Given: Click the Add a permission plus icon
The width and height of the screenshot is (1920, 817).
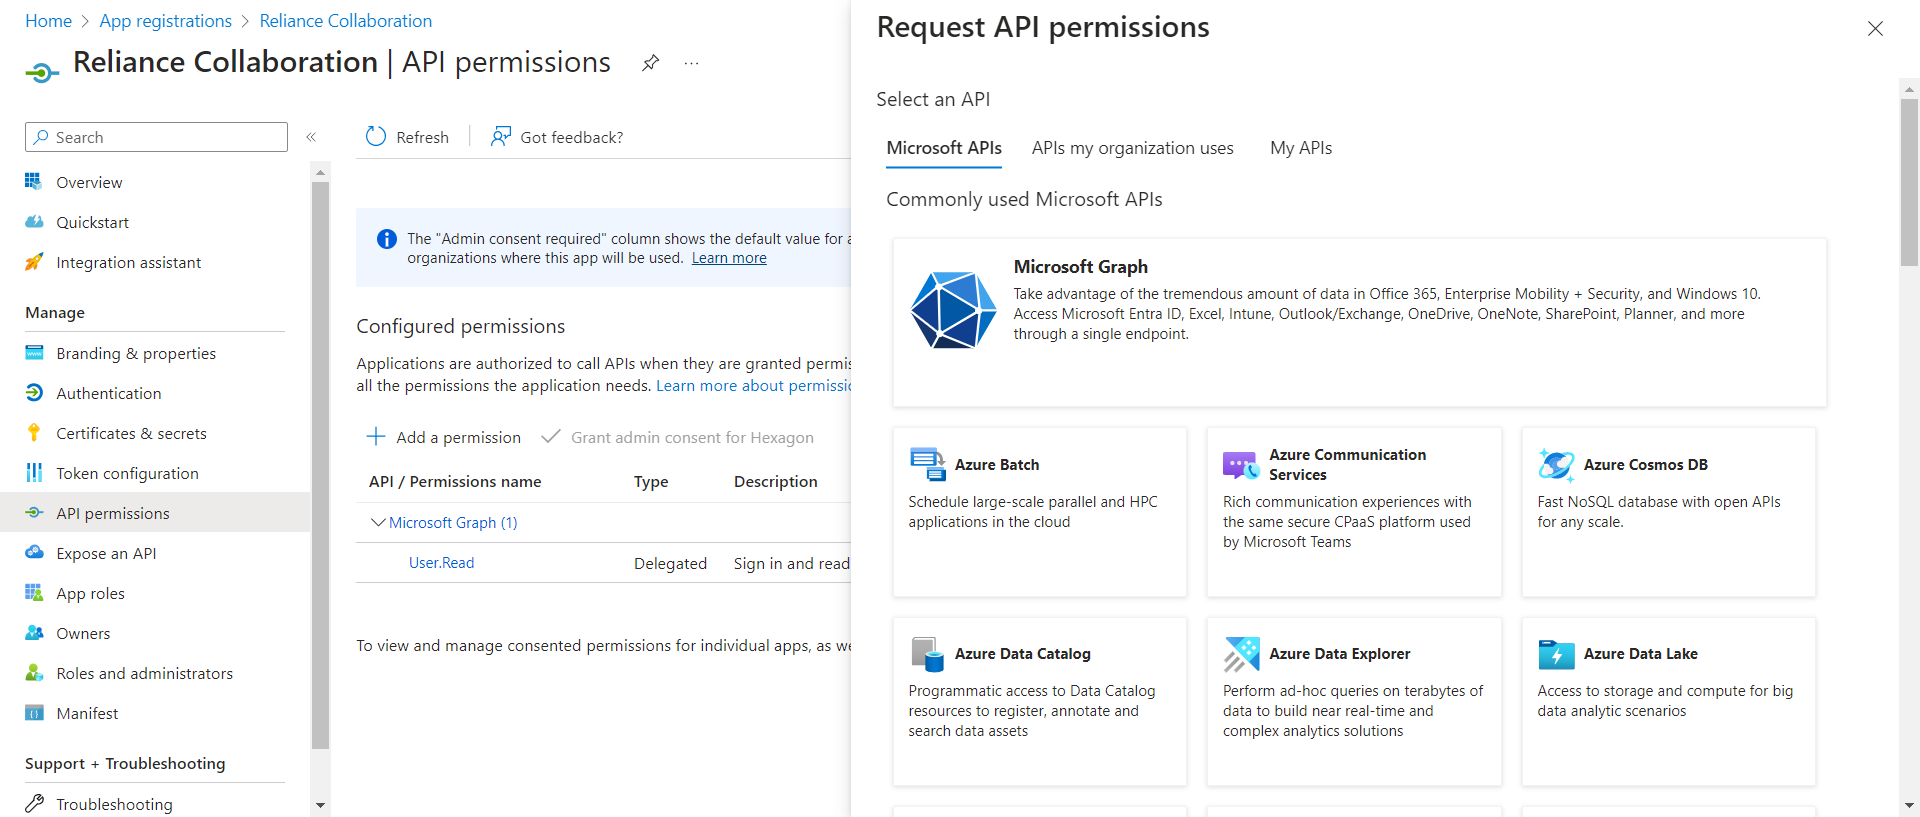Looking at the screenshot, I should tap(376, 437).
